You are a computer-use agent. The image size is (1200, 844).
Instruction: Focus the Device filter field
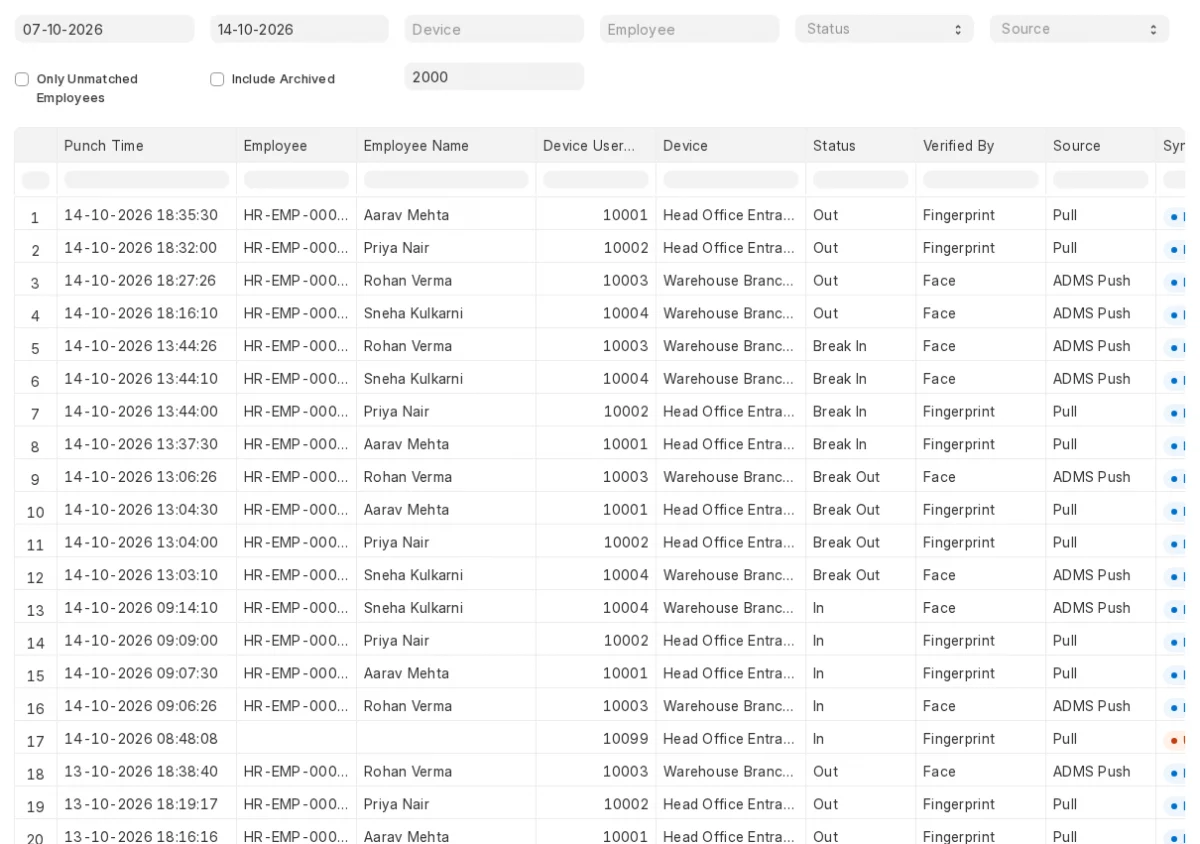tap(494, 29)
